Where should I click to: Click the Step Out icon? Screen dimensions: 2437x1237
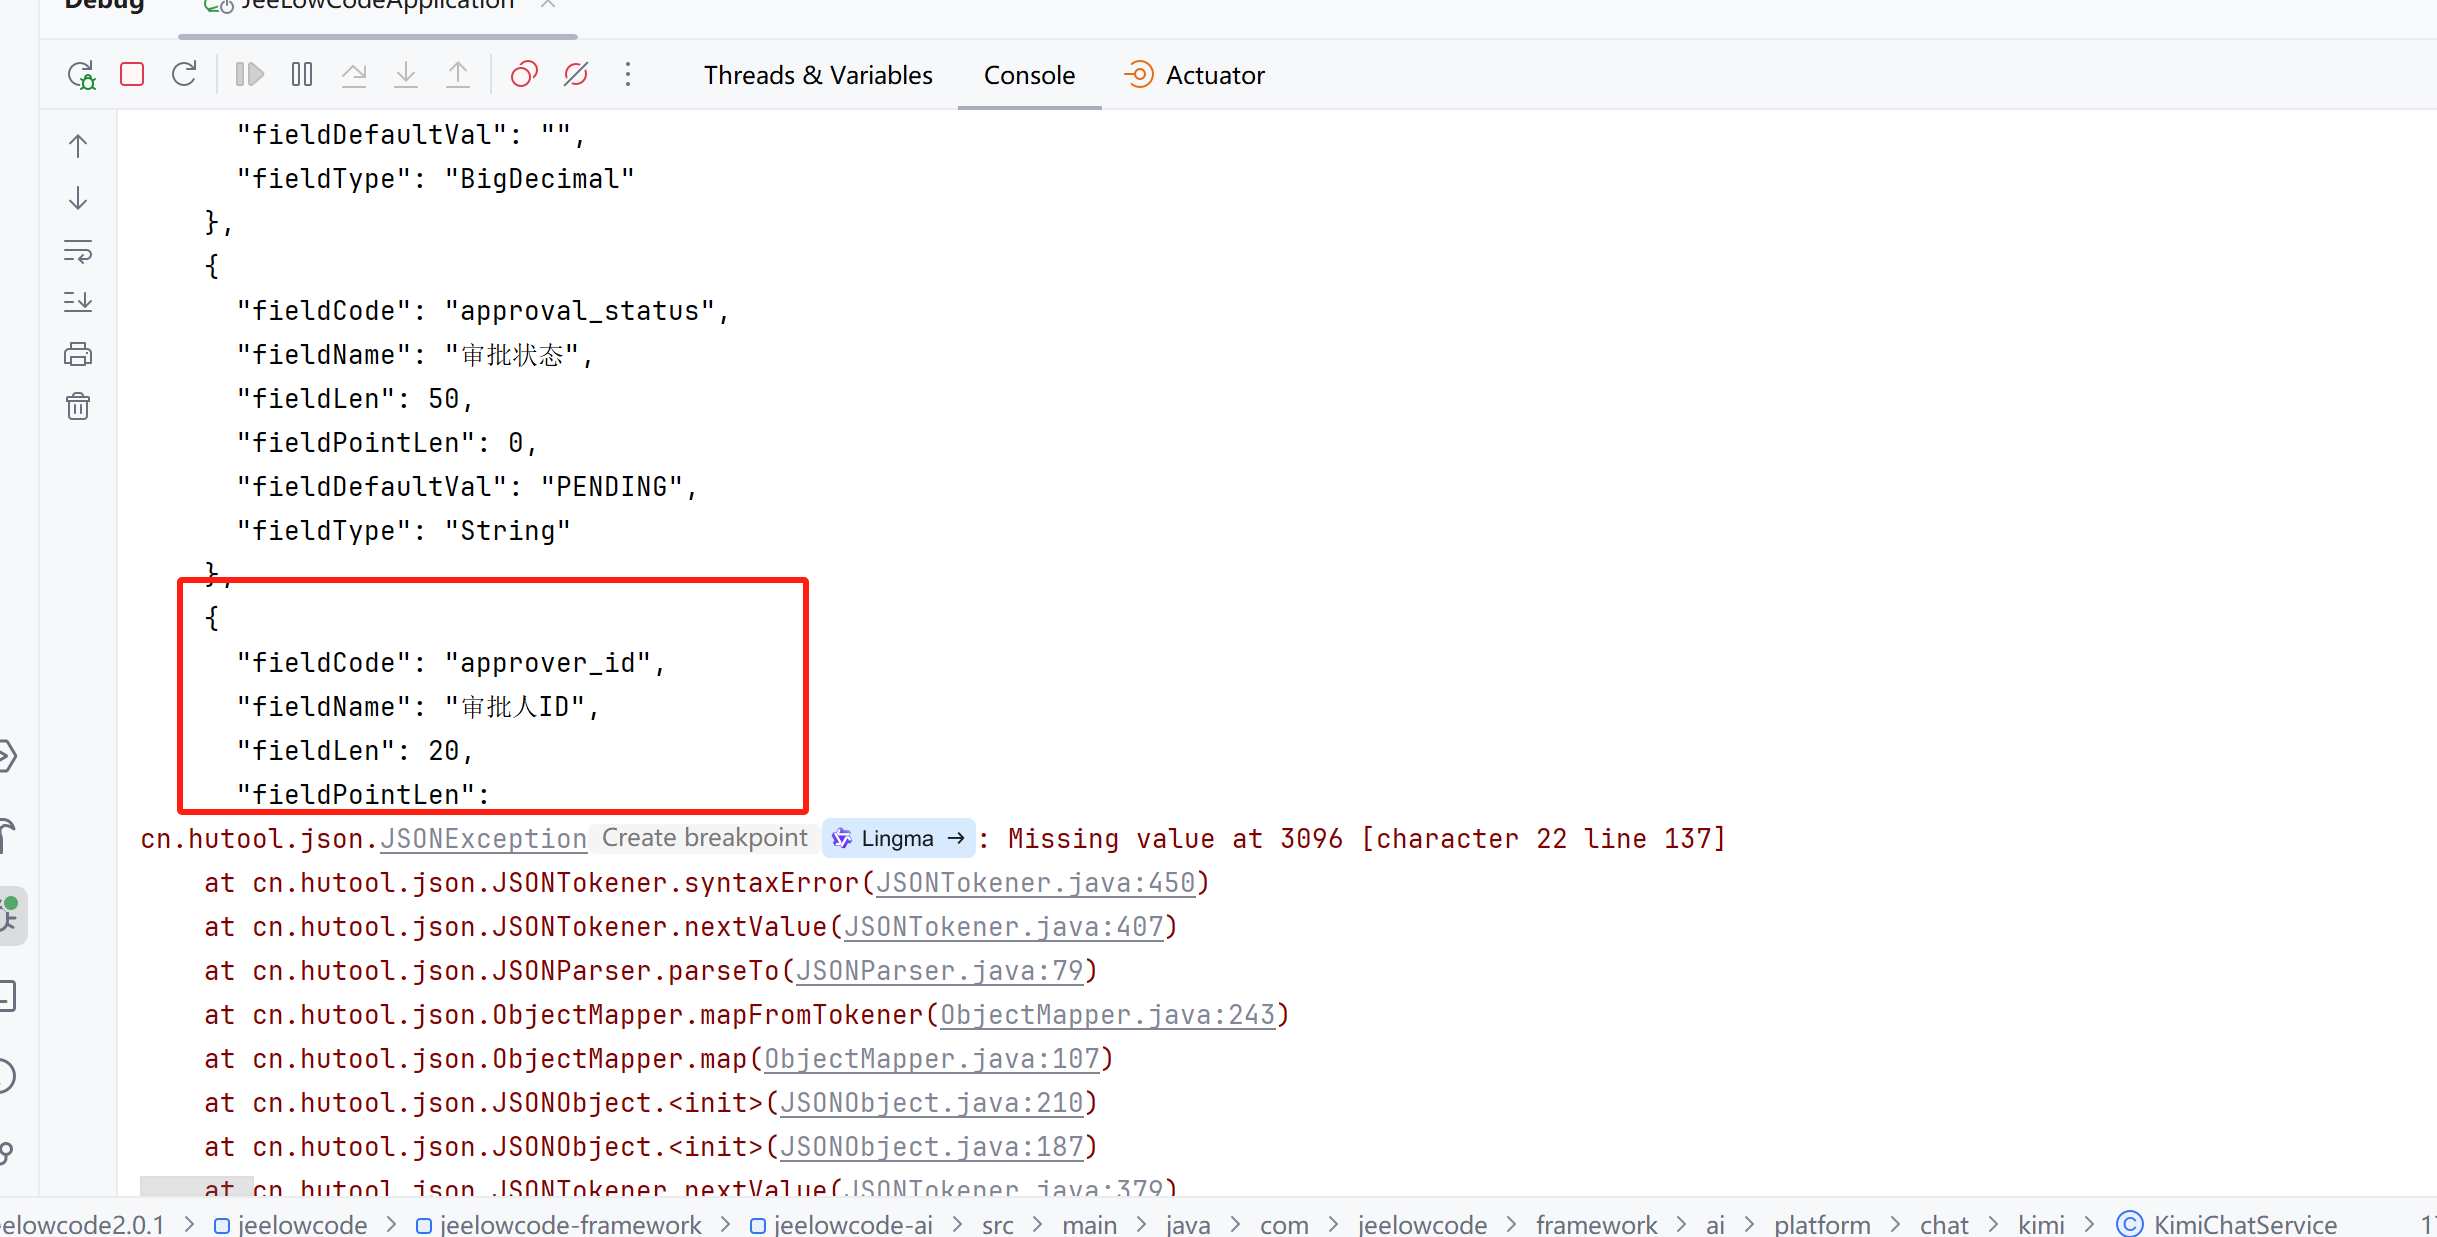coord(458,75)
